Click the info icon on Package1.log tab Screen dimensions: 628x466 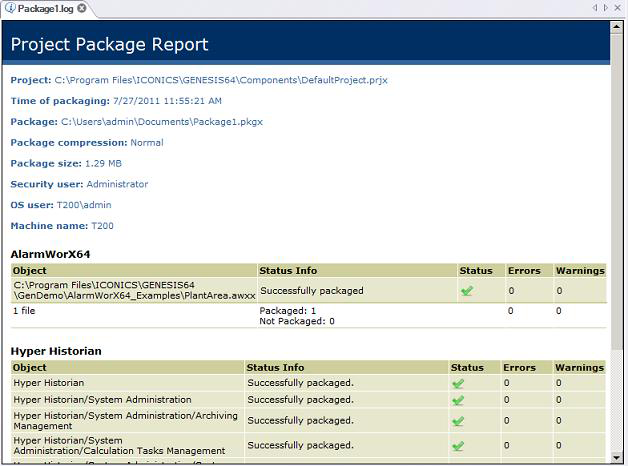[x=10, y=8]
